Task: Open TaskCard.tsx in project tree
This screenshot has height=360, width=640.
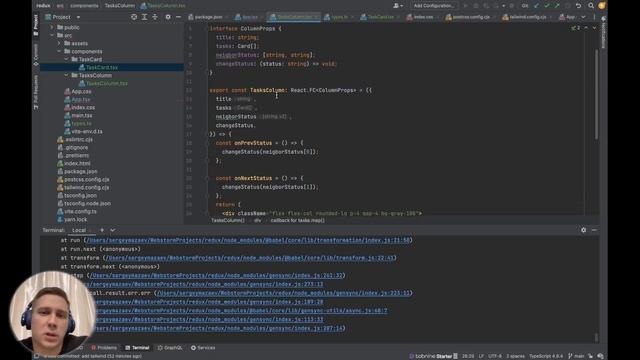Action: [102, 67]
